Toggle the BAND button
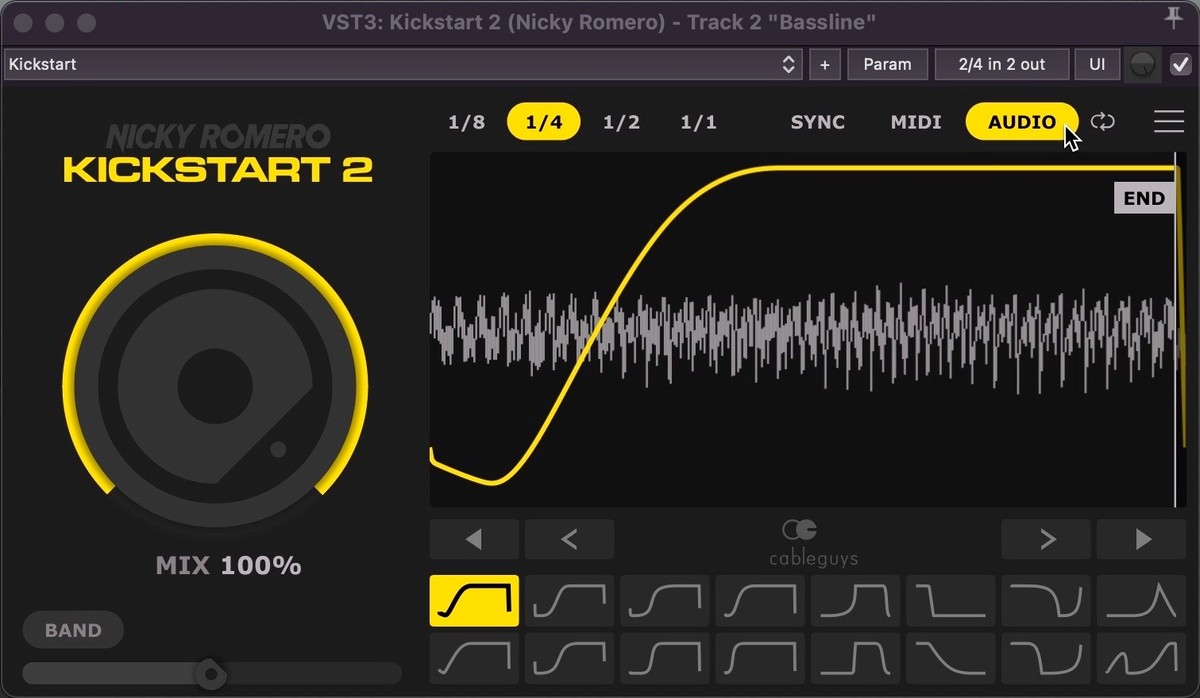This screenshot has height=698, width=1200. (x=73, y=630)
